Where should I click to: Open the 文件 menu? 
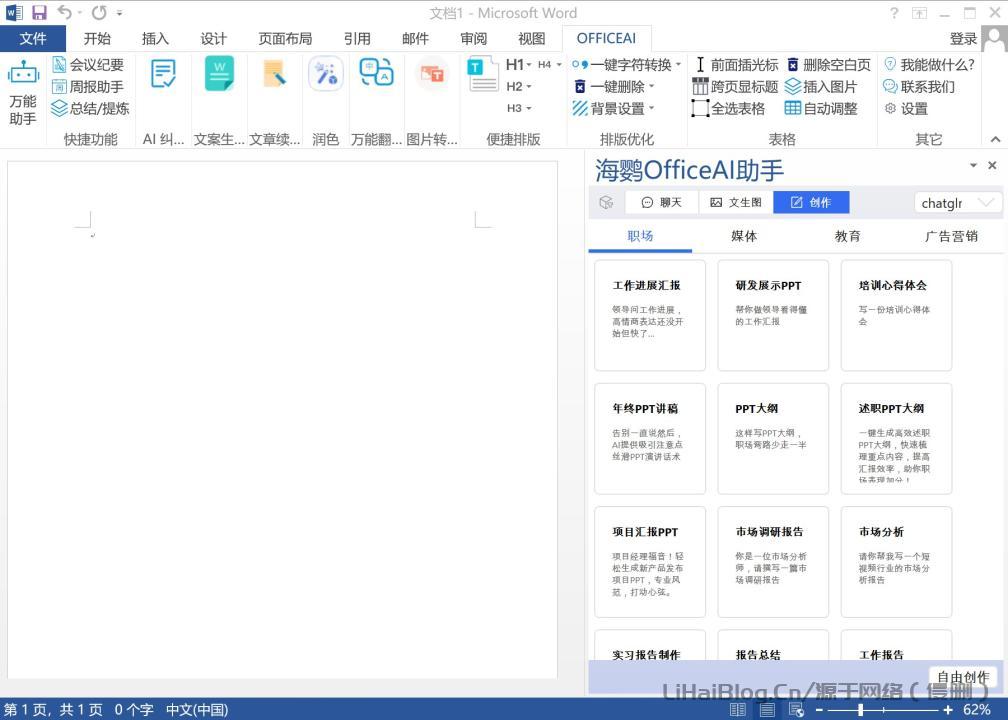point(33,39)
